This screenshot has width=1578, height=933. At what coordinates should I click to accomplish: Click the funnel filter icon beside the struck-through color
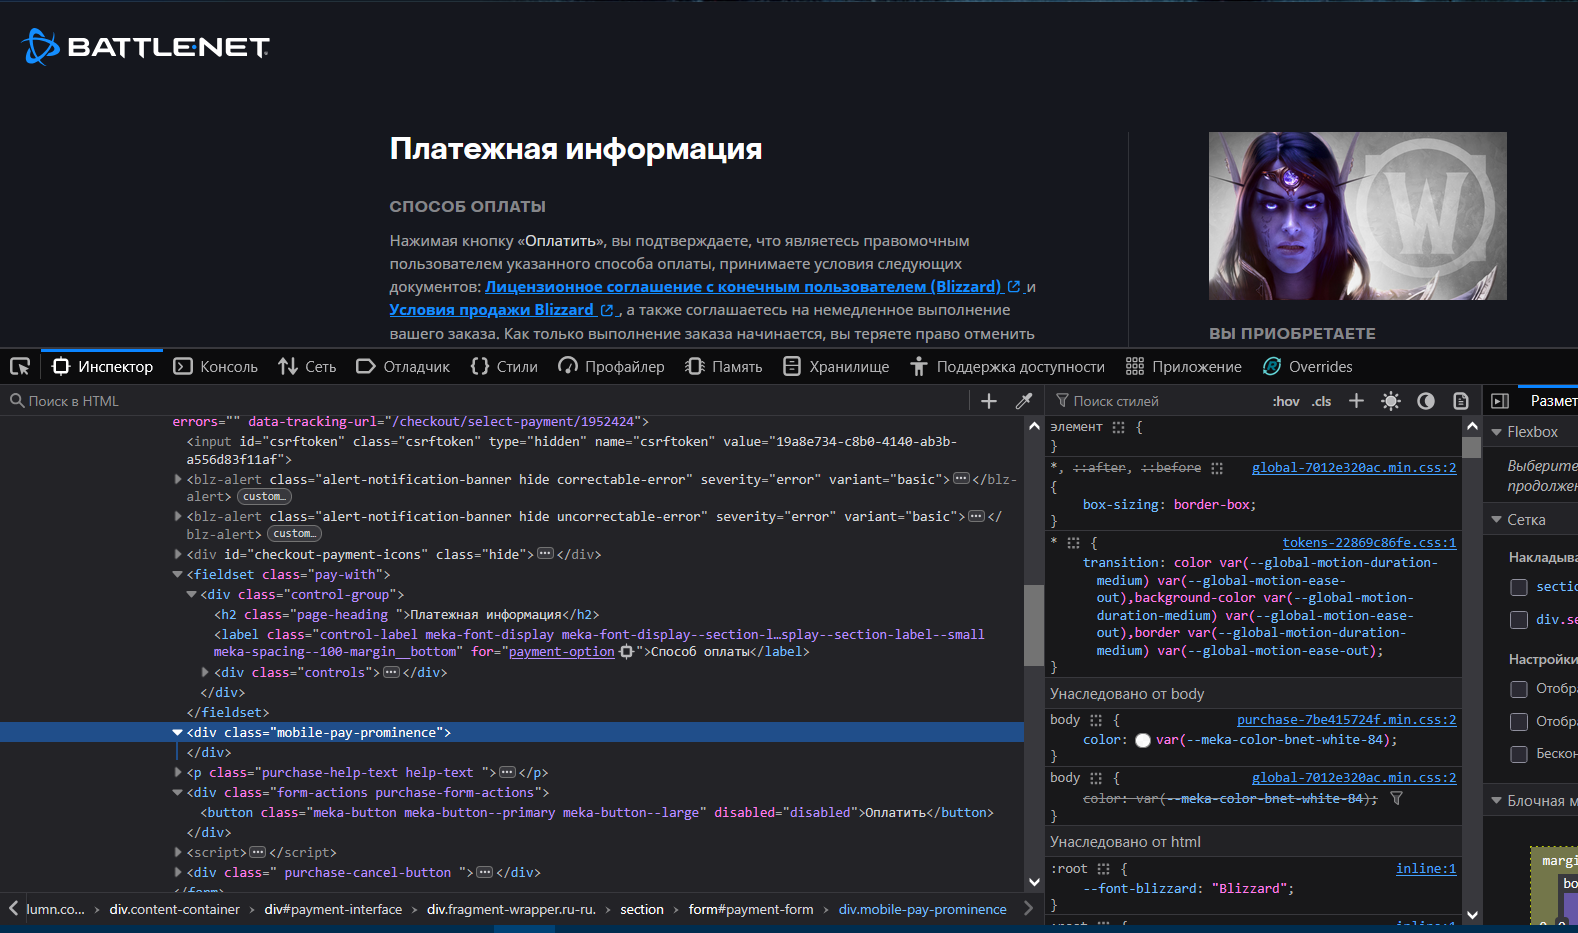[x=1397, y=798]
